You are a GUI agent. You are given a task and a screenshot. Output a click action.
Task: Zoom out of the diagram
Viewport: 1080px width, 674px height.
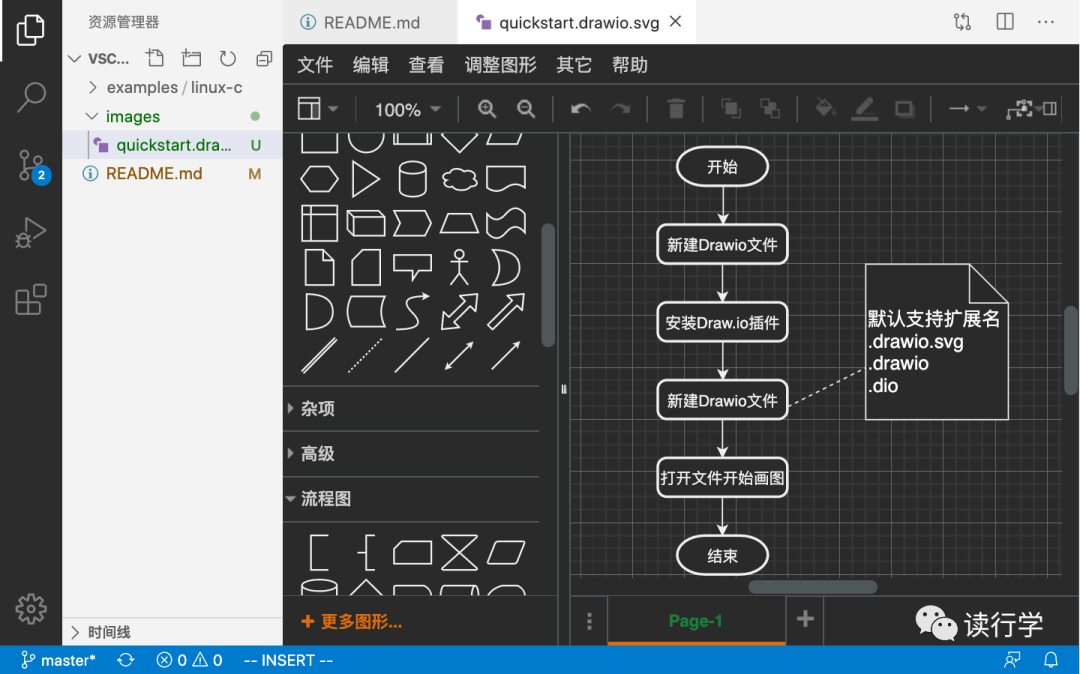pos(526,109)
